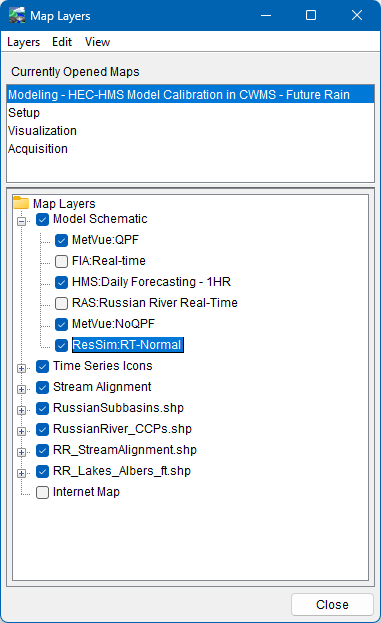Image resolution: width=381 pixels, height=623 pixels.
Task: Maximize the Map Layers window
Action: pyautogui.click(x=311, y=15)
